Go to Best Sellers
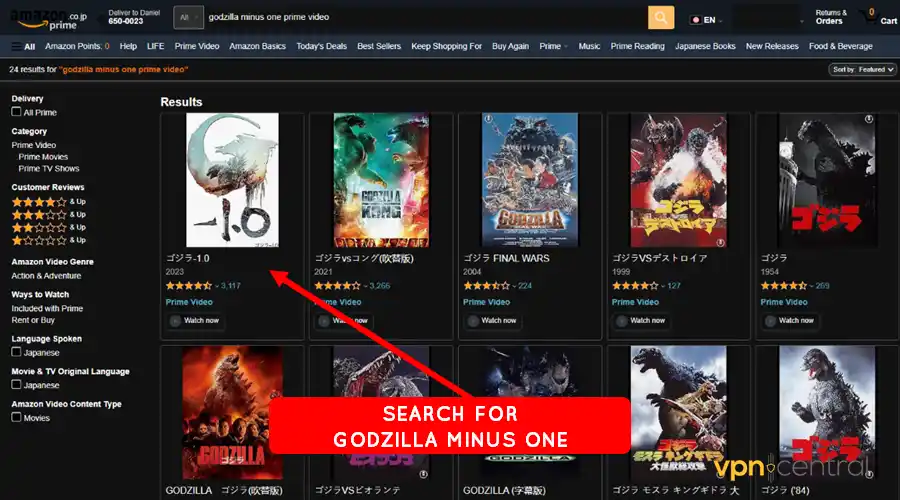Screen dimensions: 900x500 (379, 46)
